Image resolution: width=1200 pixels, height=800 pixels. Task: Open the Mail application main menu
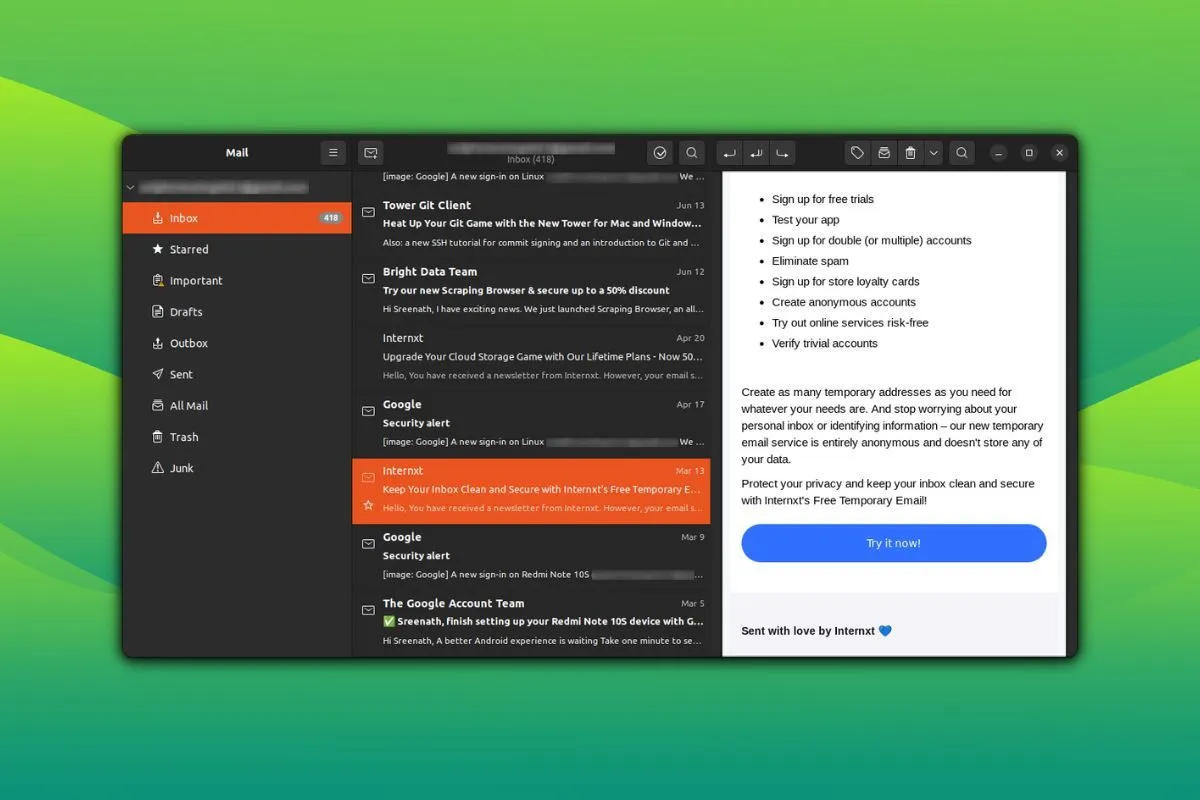coord(333,152)
